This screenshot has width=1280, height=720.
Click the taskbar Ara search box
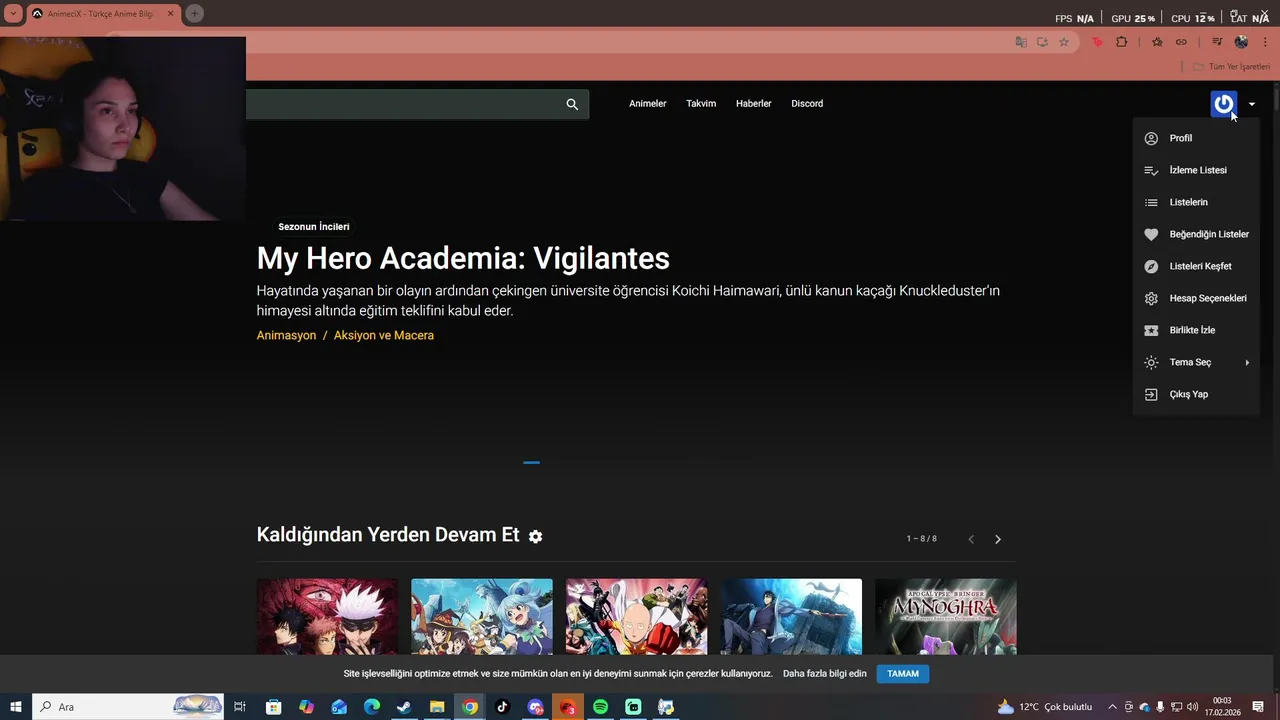pos(128,707)
